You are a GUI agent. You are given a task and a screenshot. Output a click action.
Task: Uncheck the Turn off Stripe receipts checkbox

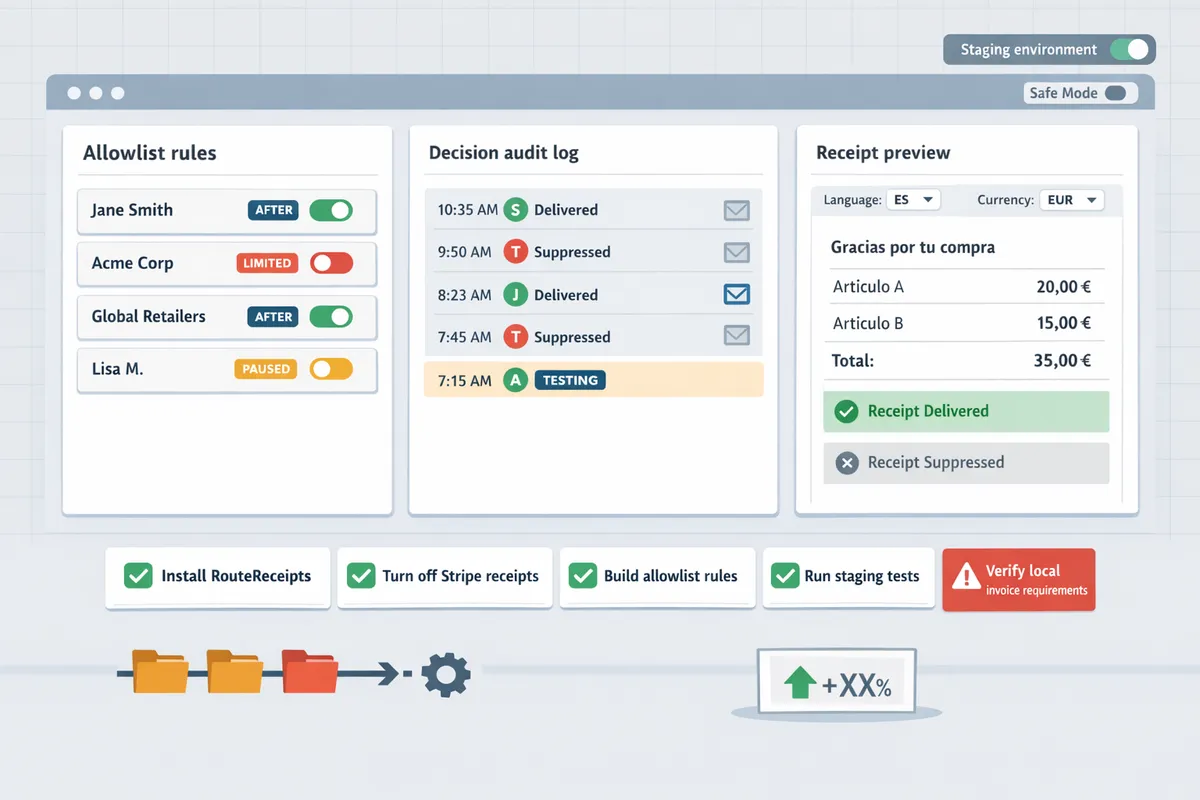click(360, 576)
